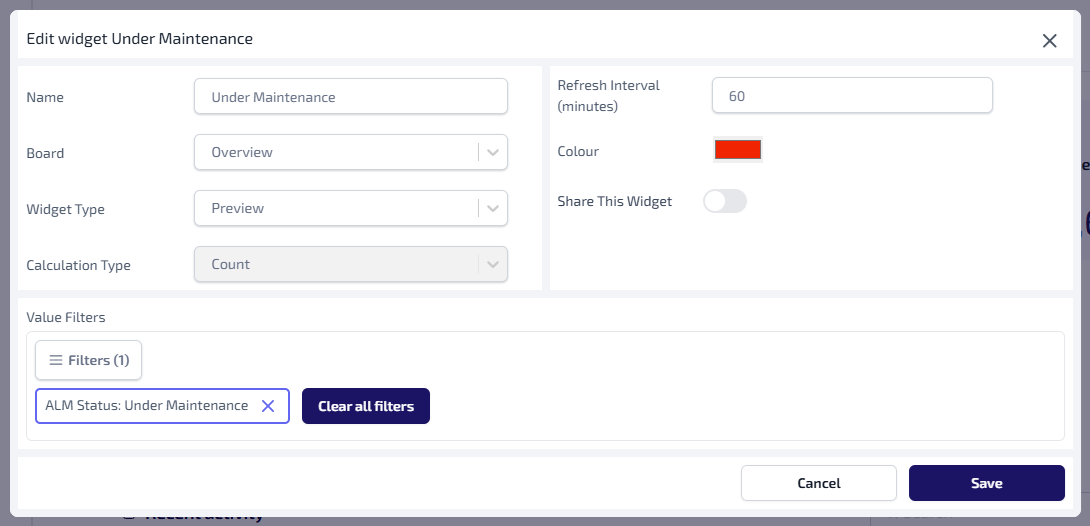Select ALM Status: Under Maintenance chip text

pos(146,406)
